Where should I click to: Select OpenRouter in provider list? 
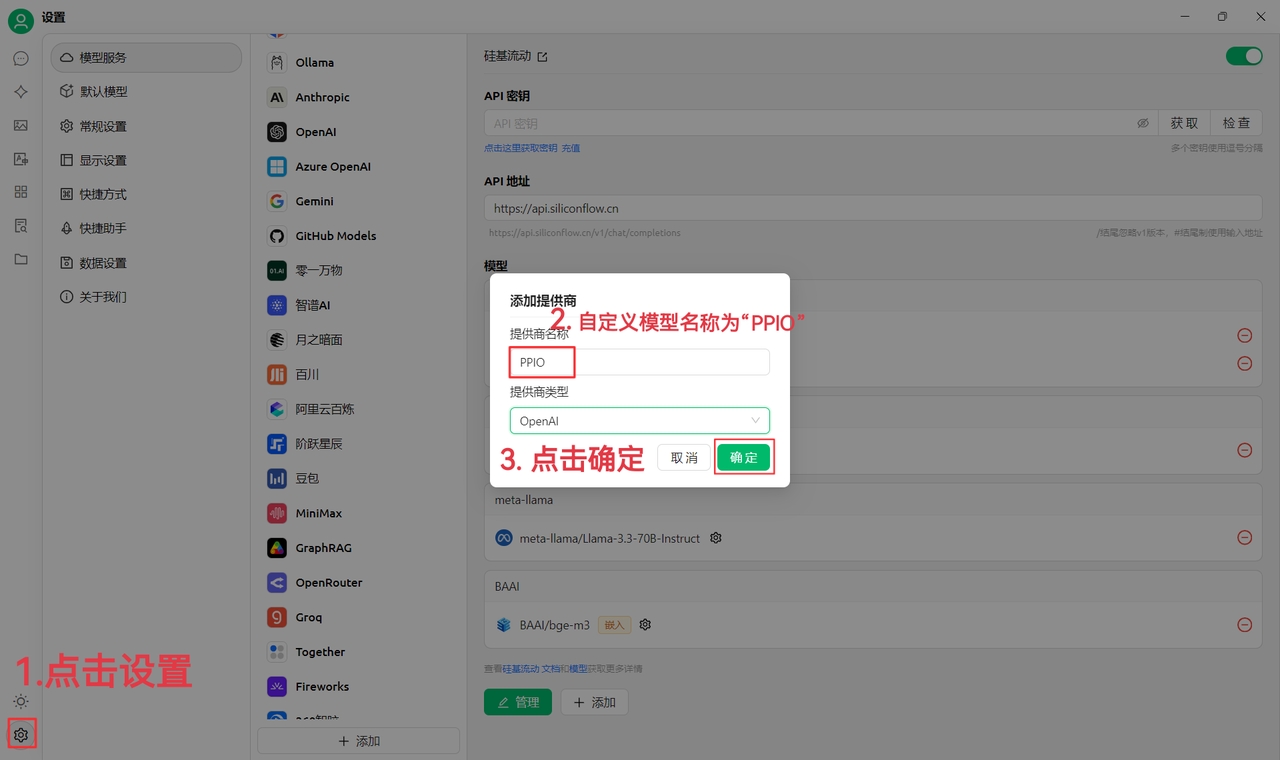(328, 582)
